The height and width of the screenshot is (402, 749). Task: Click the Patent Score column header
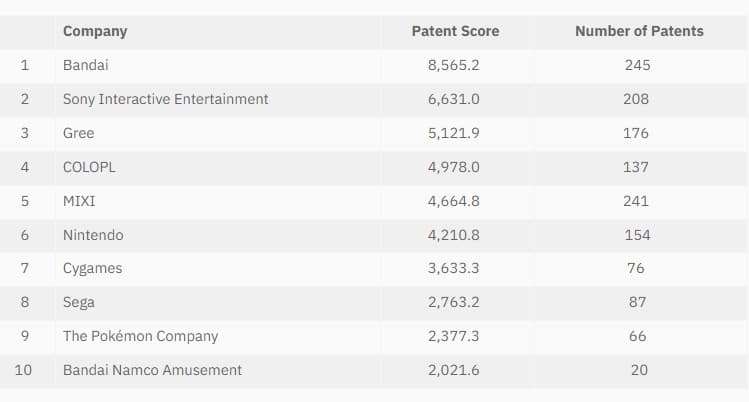(x=455, y=31)
